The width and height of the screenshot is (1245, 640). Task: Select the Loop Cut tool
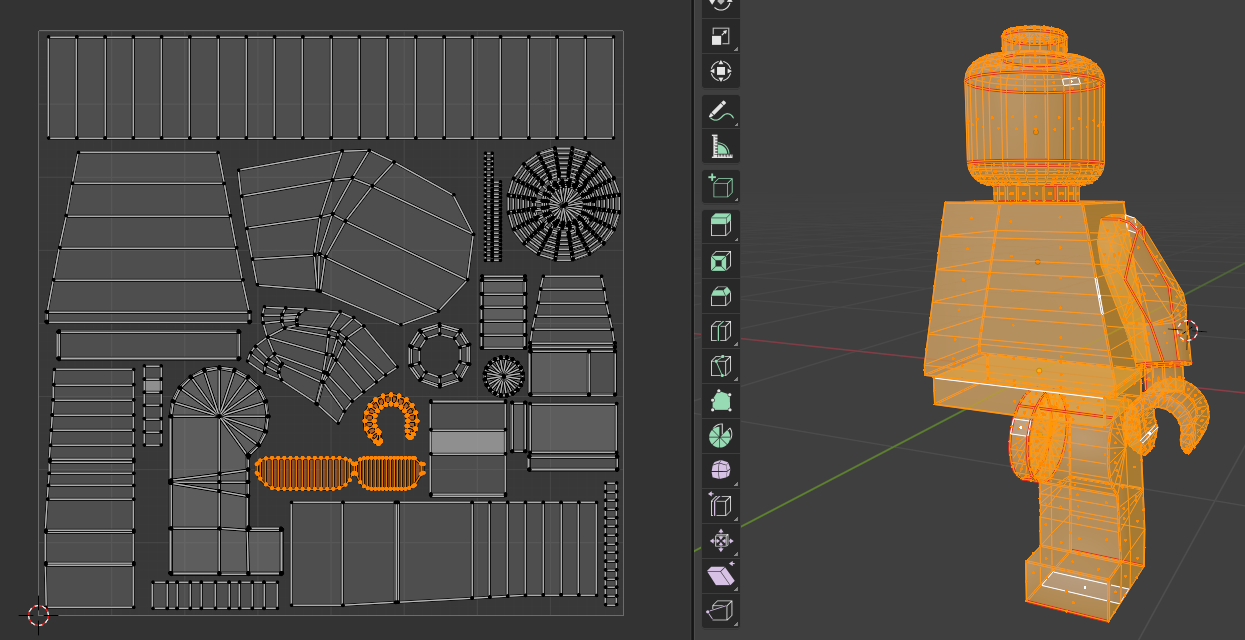(x=721, y=330)
